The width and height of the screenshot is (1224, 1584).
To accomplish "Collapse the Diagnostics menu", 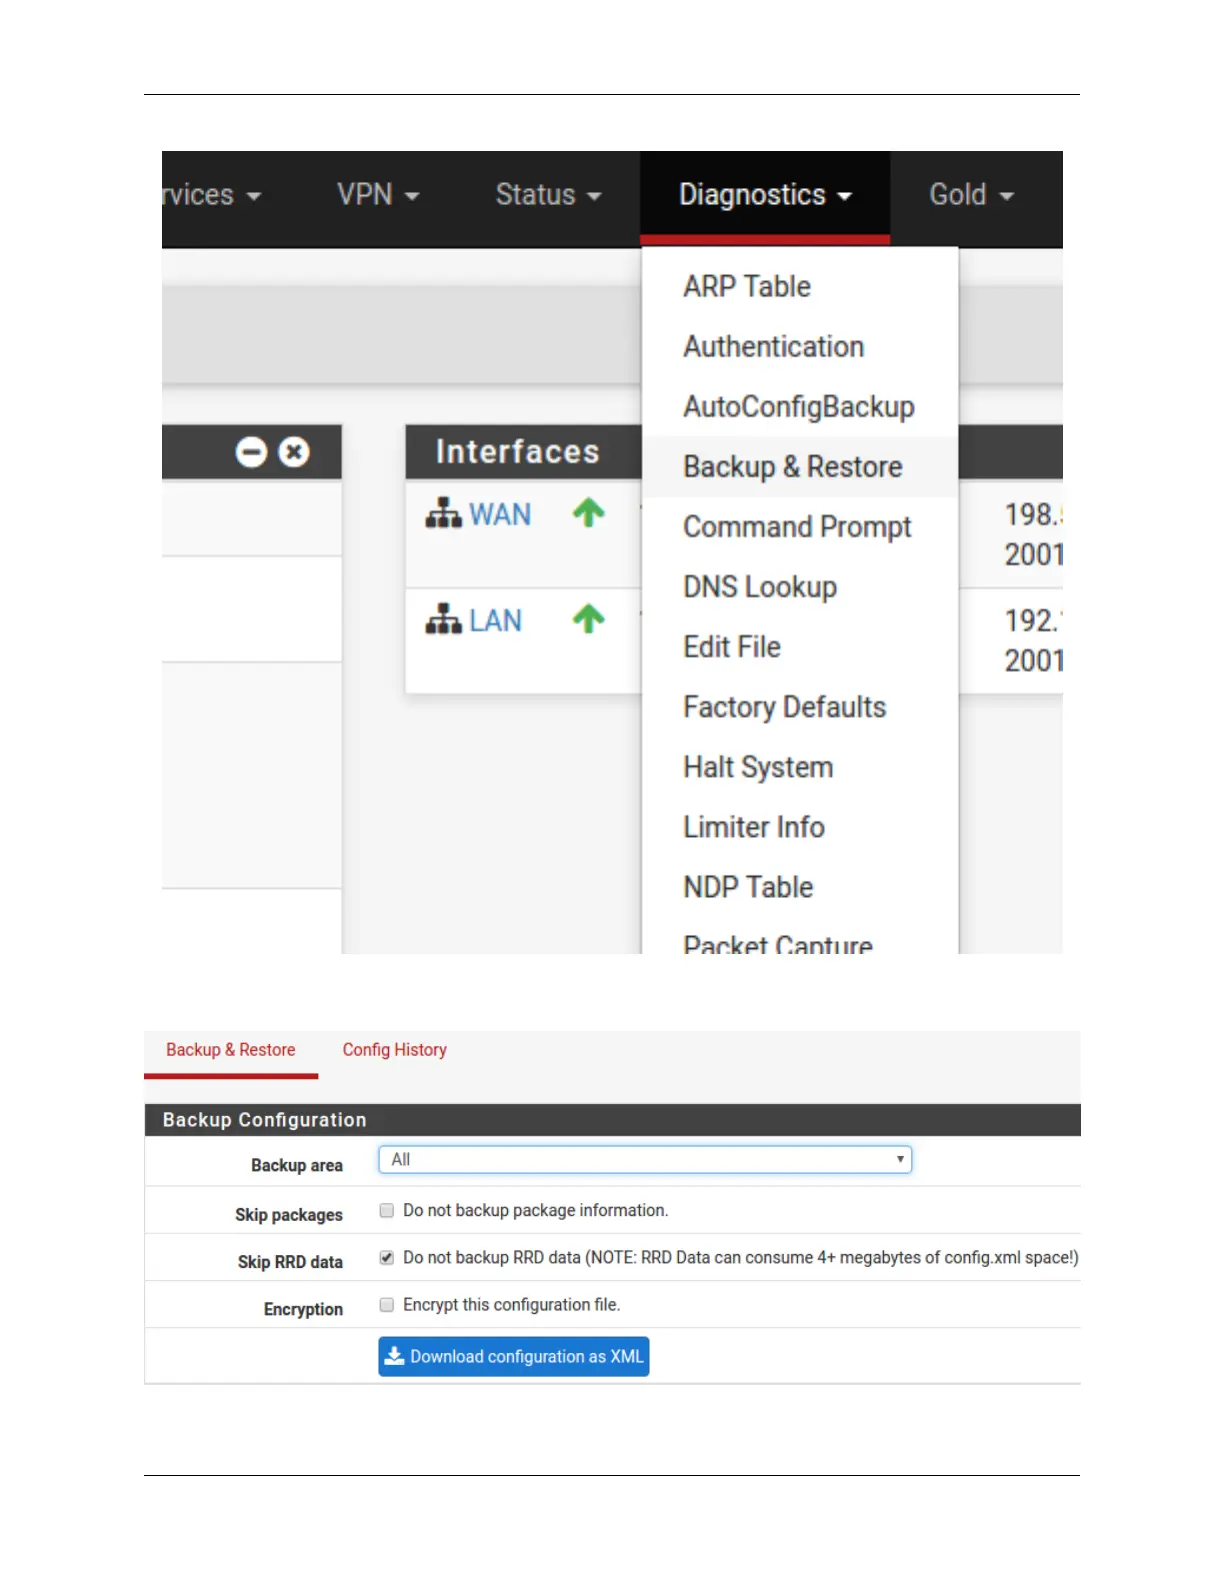I will 765,195.
